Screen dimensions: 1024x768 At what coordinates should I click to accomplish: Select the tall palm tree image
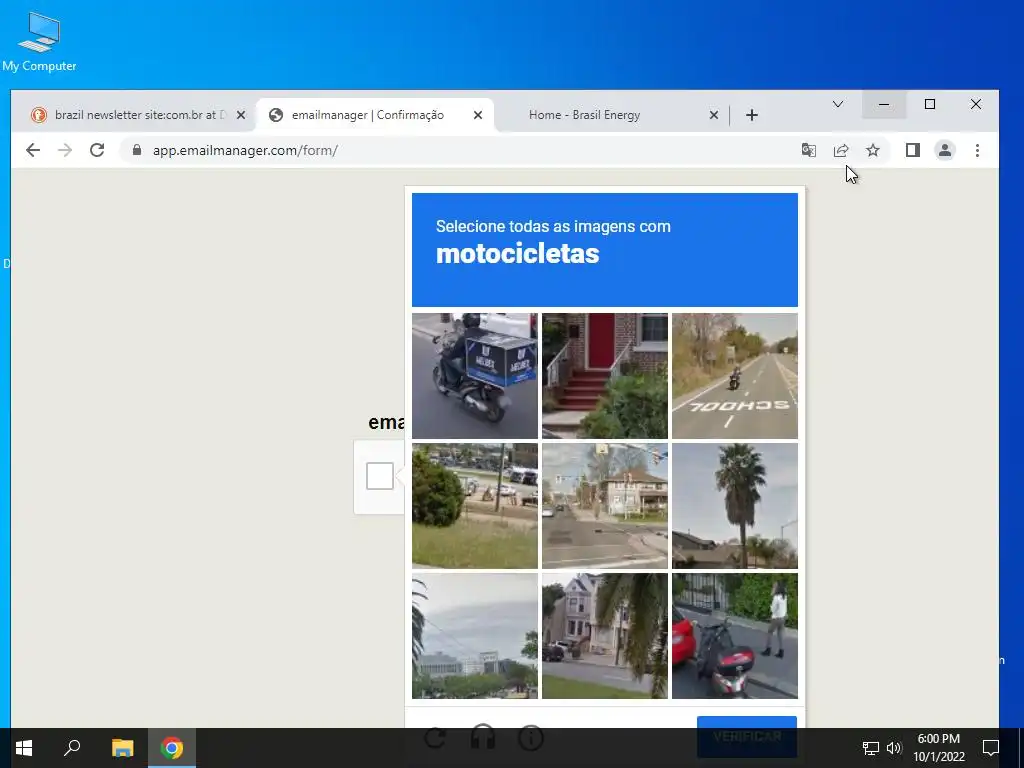[735, 505]
